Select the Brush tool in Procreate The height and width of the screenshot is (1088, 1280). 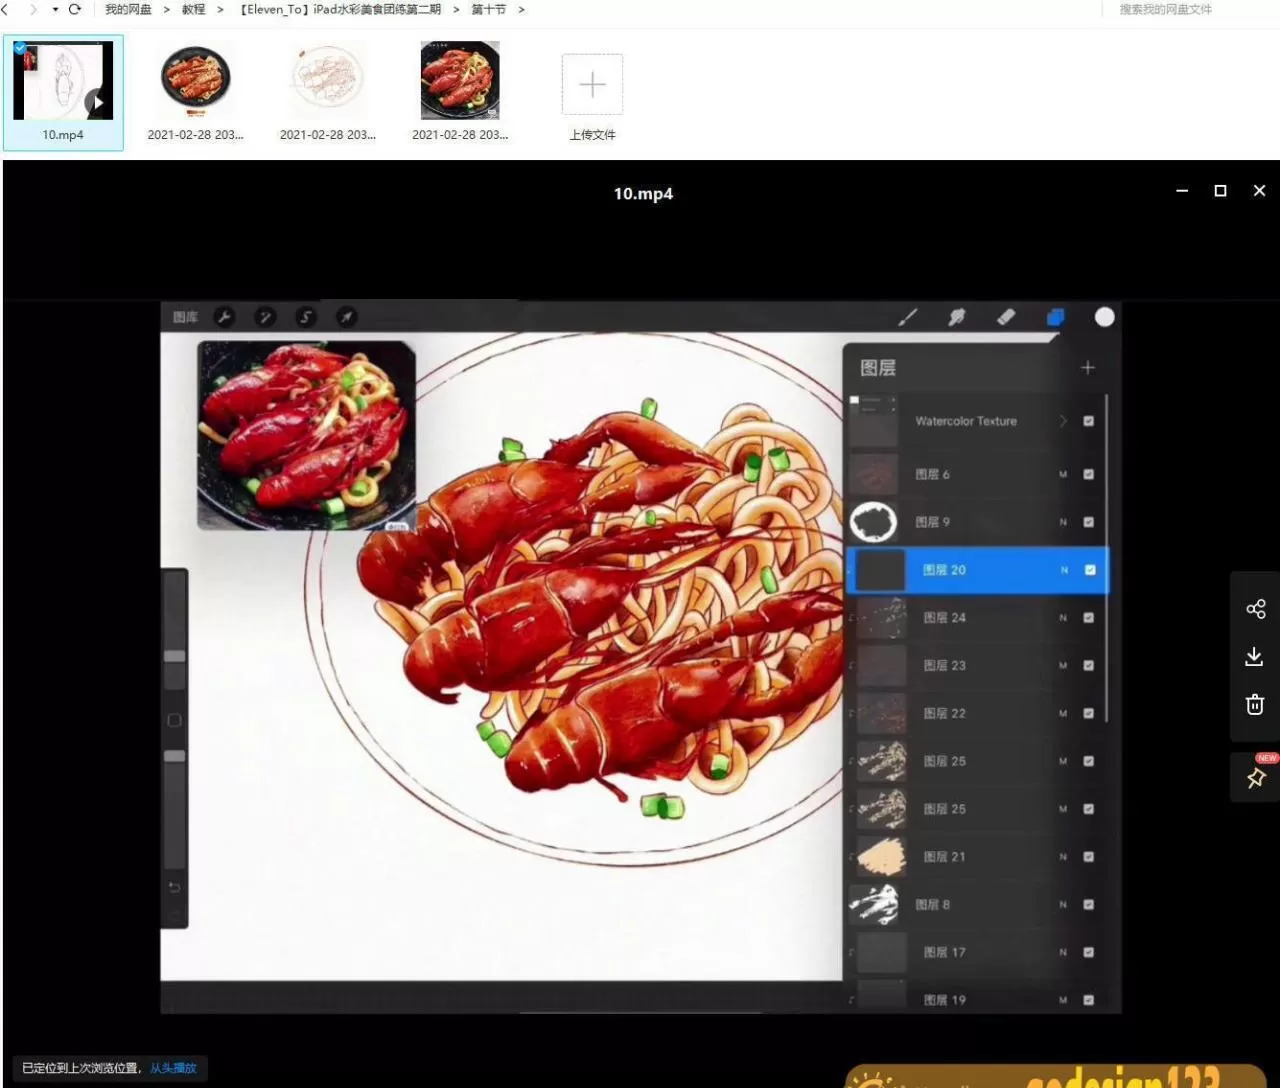coord(908,317)
